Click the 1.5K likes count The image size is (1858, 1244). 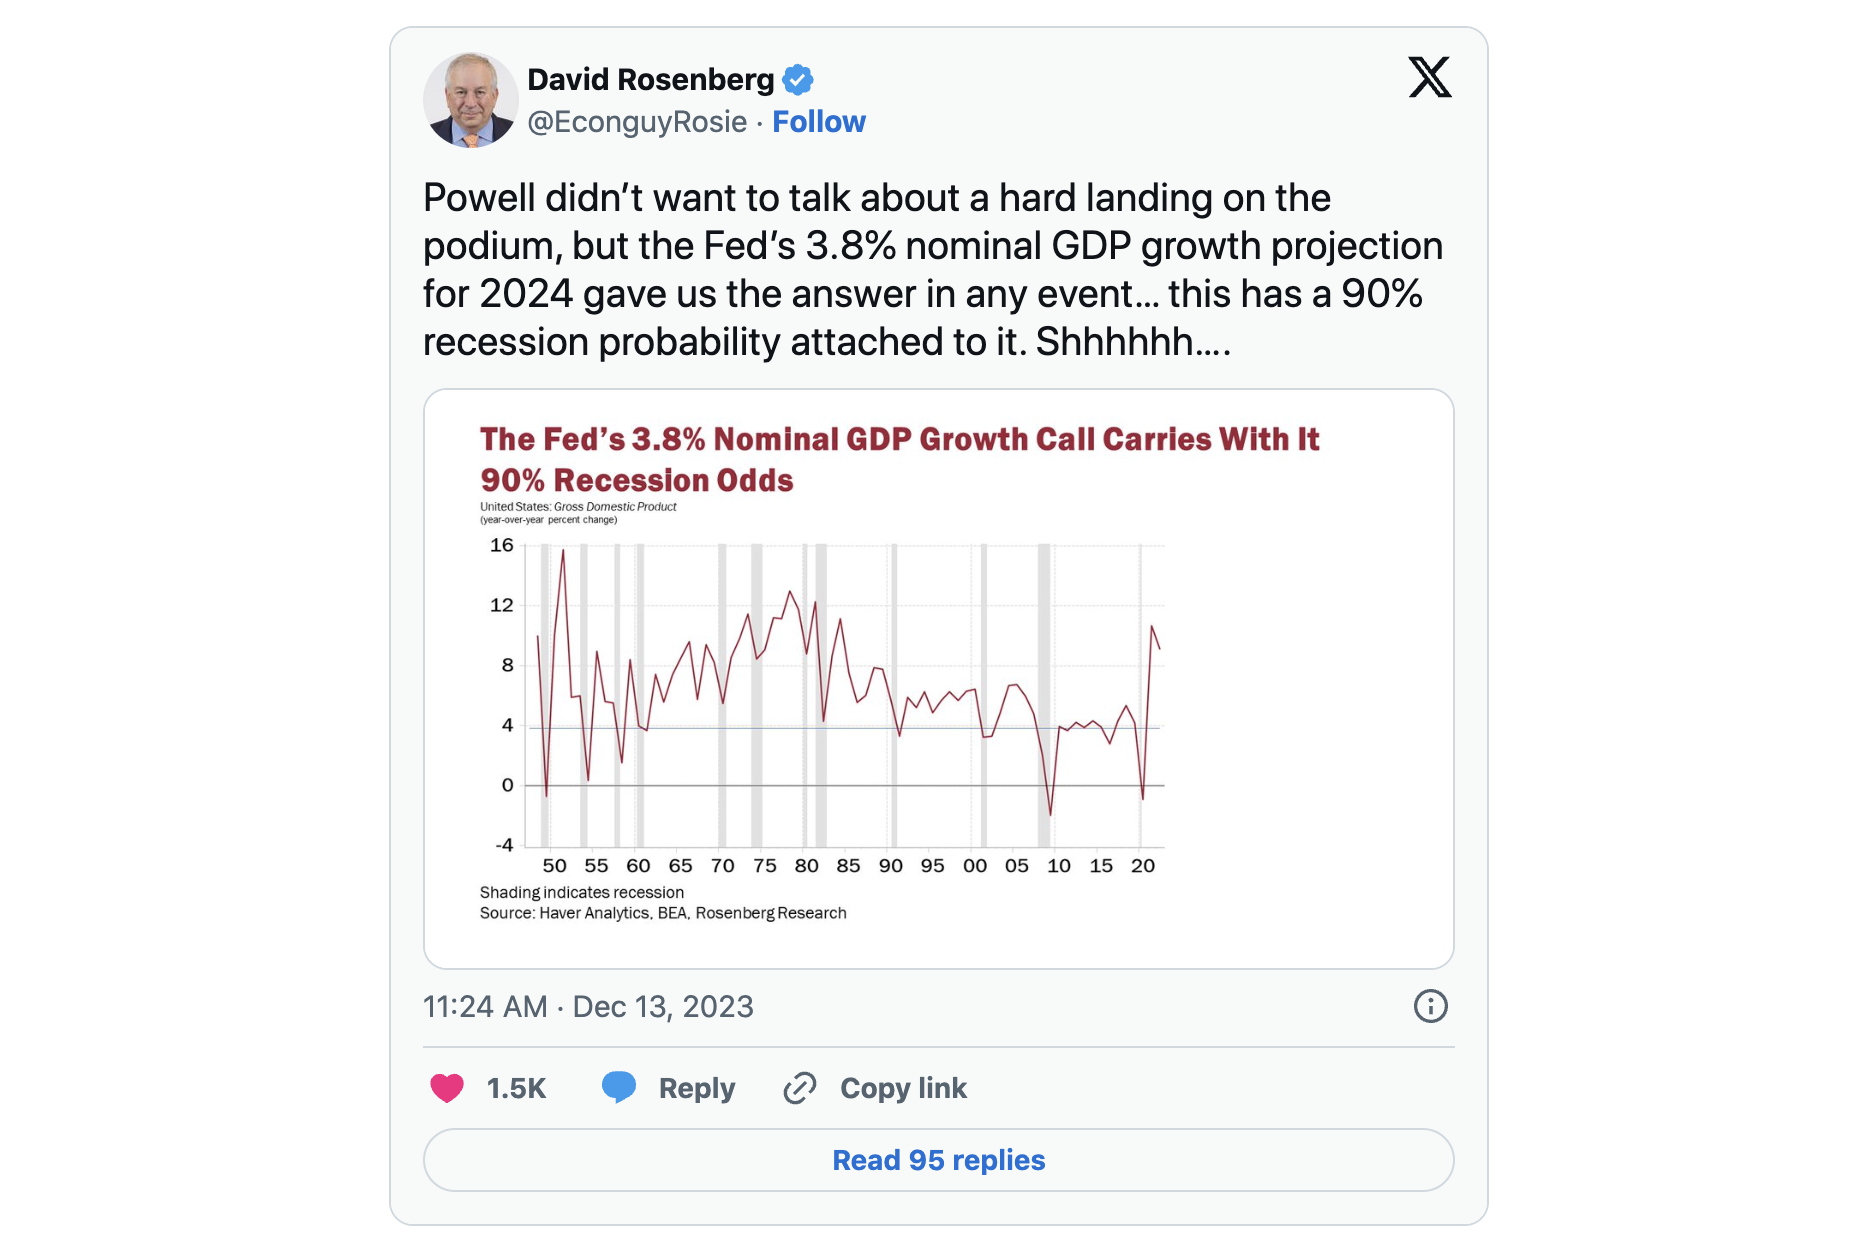[516, 1088]
